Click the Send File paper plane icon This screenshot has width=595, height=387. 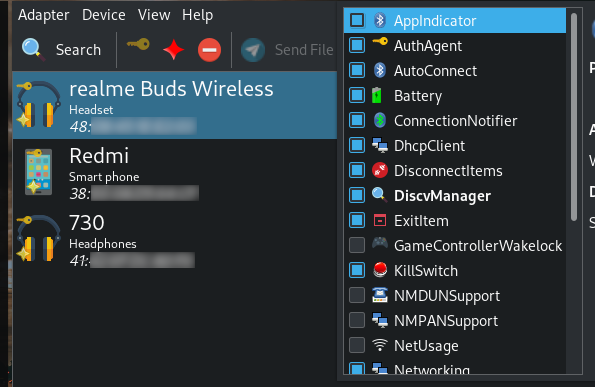pyautogui.click(x=253, y=50)
